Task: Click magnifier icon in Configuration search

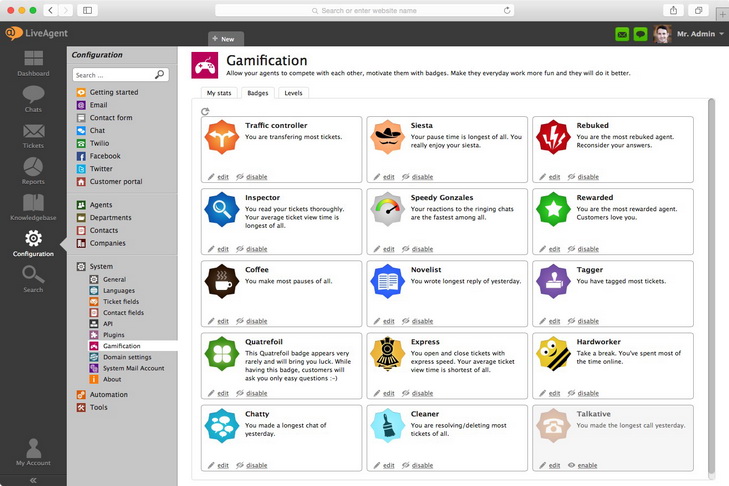Action: (159, 74)
